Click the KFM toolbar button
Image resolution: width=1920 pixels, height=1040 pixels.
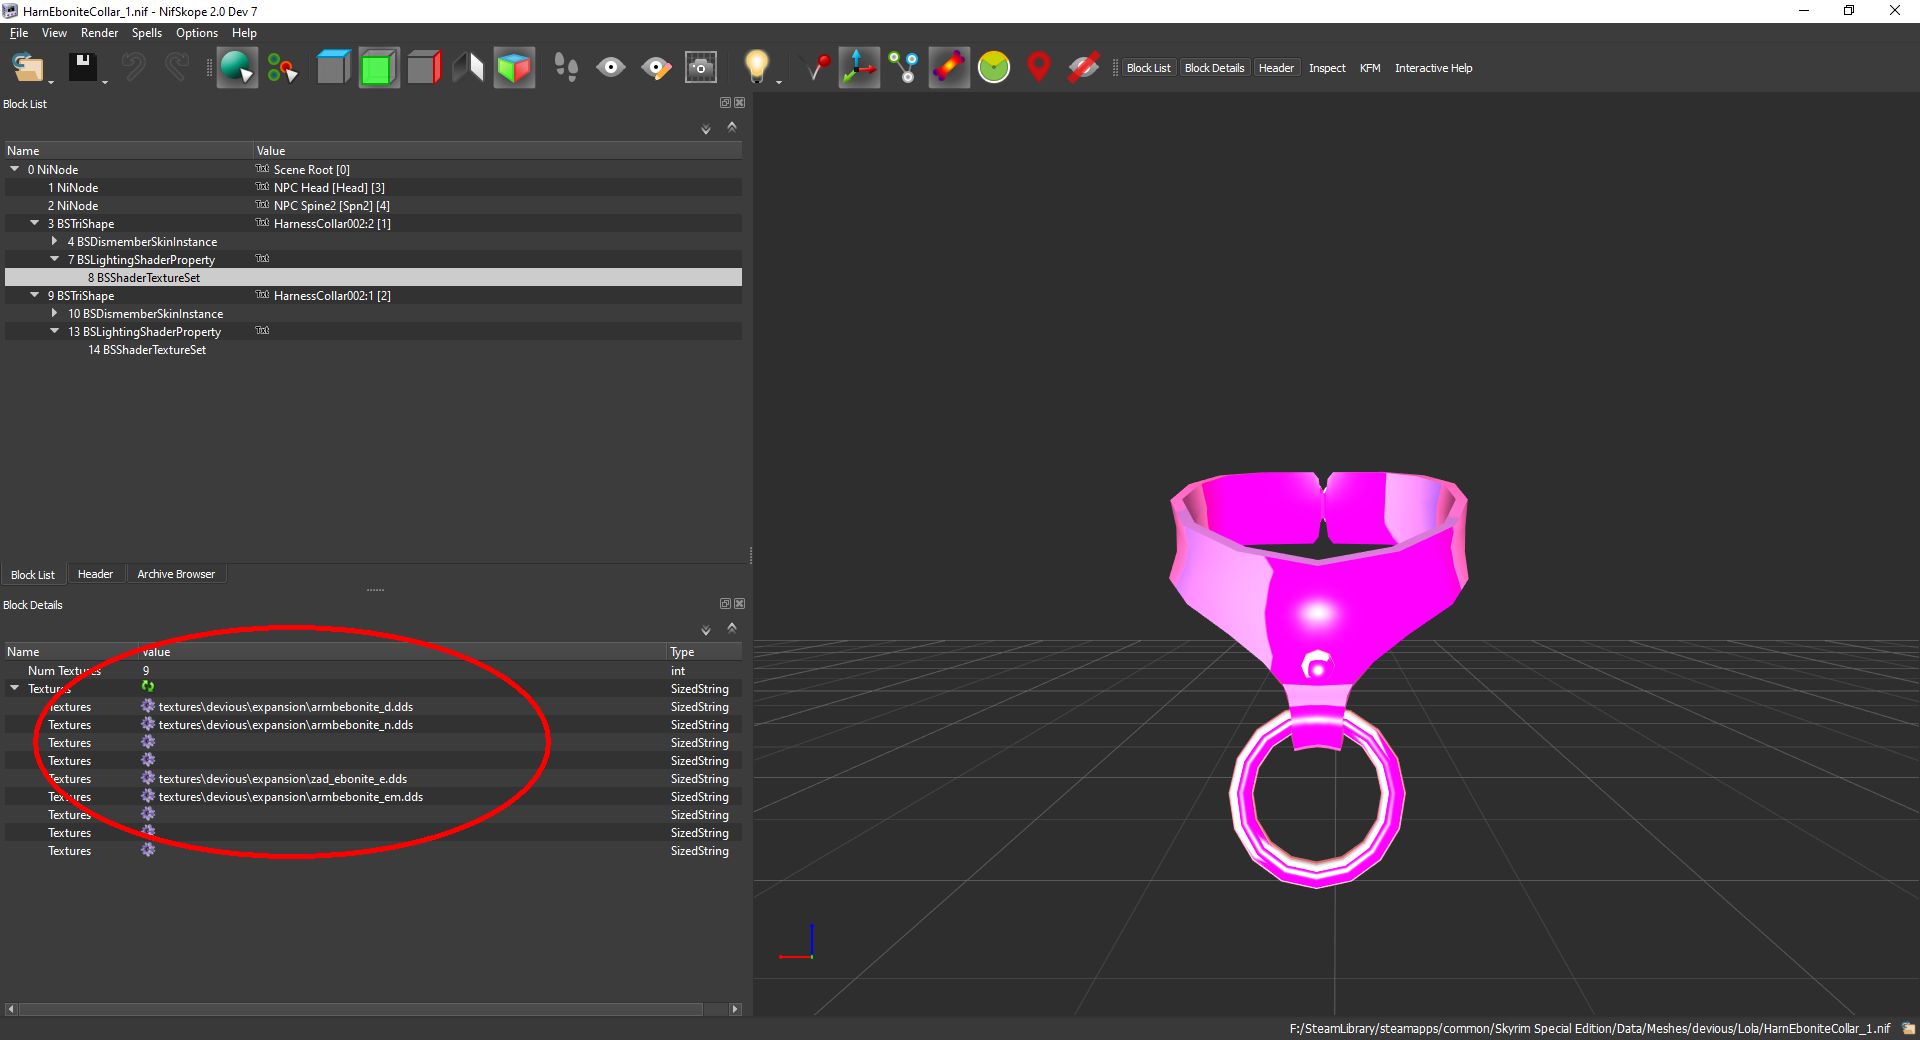tap(1370, 68)
